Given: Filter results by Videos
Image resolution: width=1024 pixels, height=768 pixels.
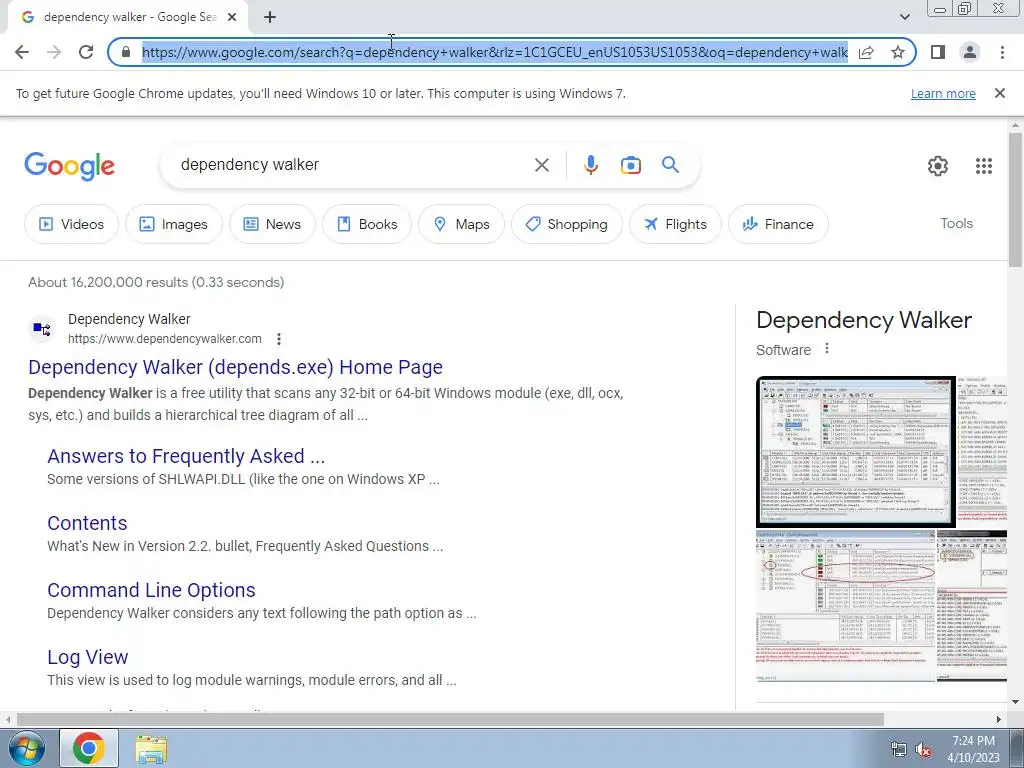Looking at the screenshot, I should (x=71, y=224).
